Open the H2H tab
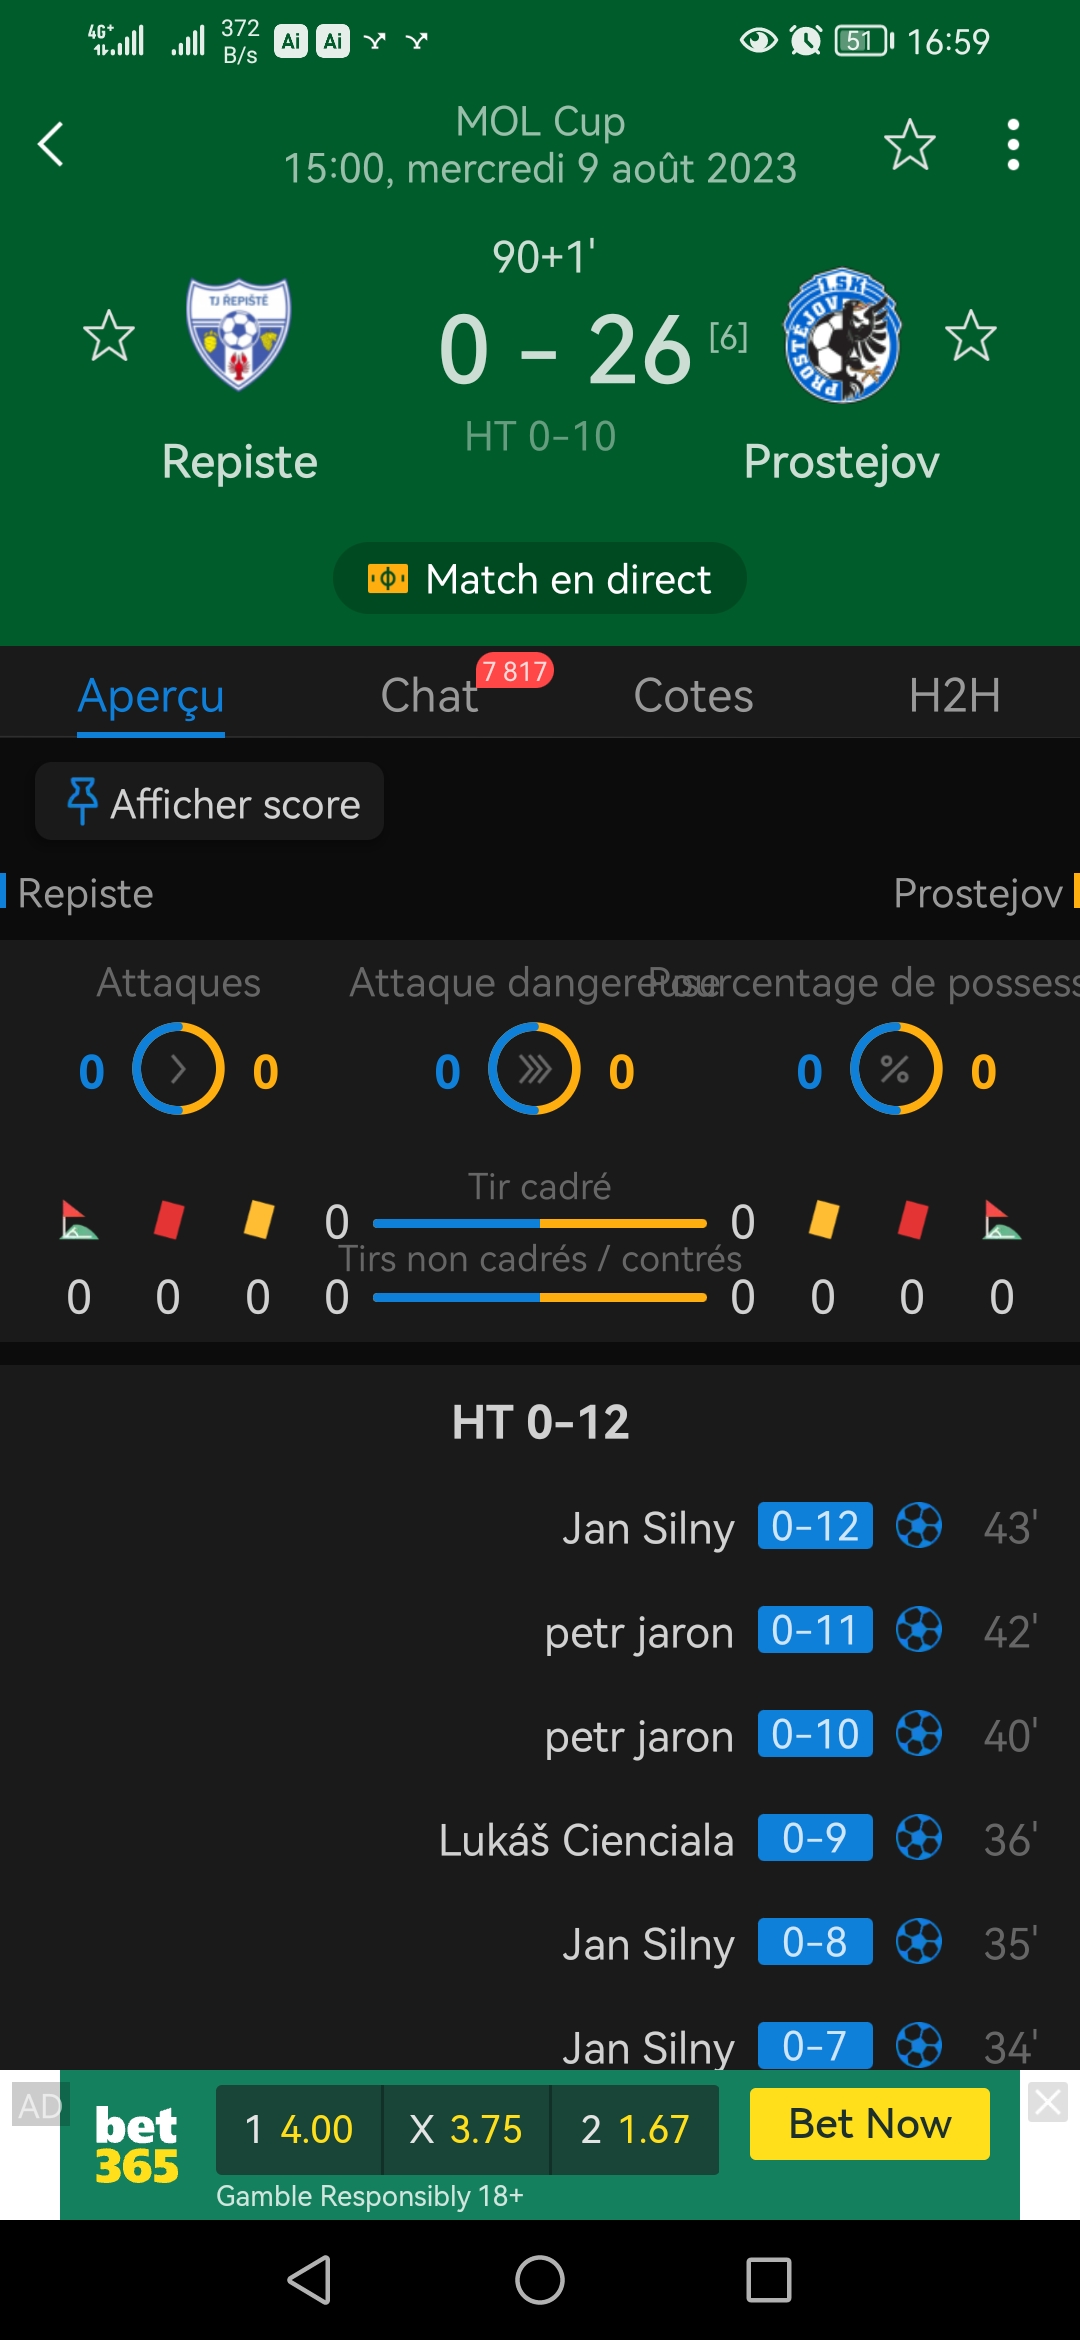Screen dimensions: 1080x2340 pos(954,695)
